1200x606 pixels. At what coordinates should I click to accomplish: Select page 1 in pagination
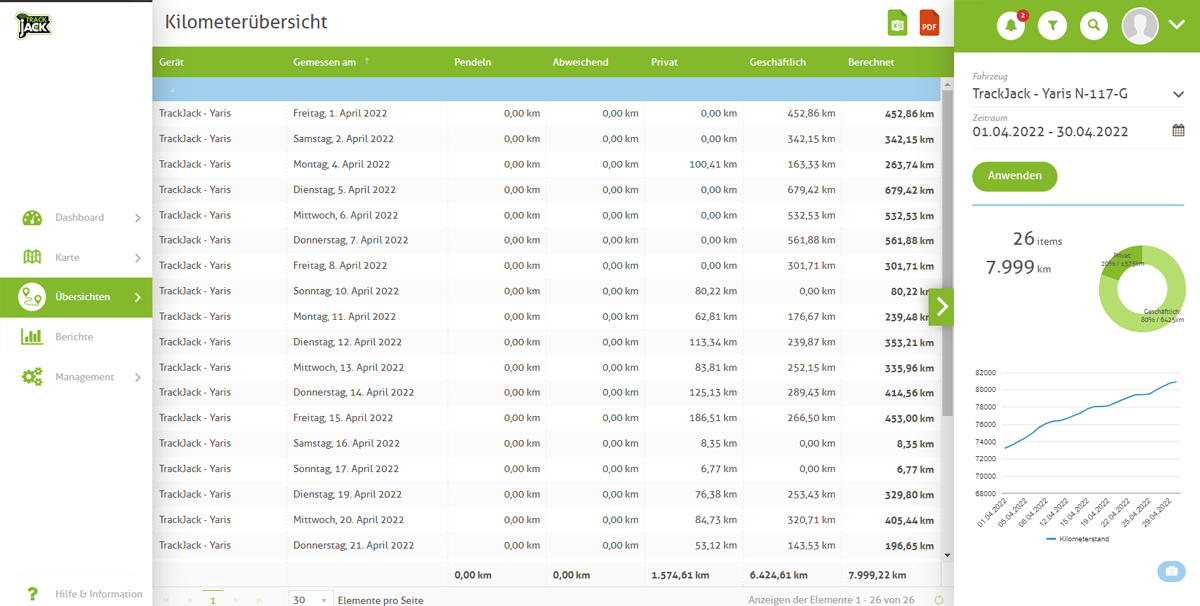pos(212,600)
